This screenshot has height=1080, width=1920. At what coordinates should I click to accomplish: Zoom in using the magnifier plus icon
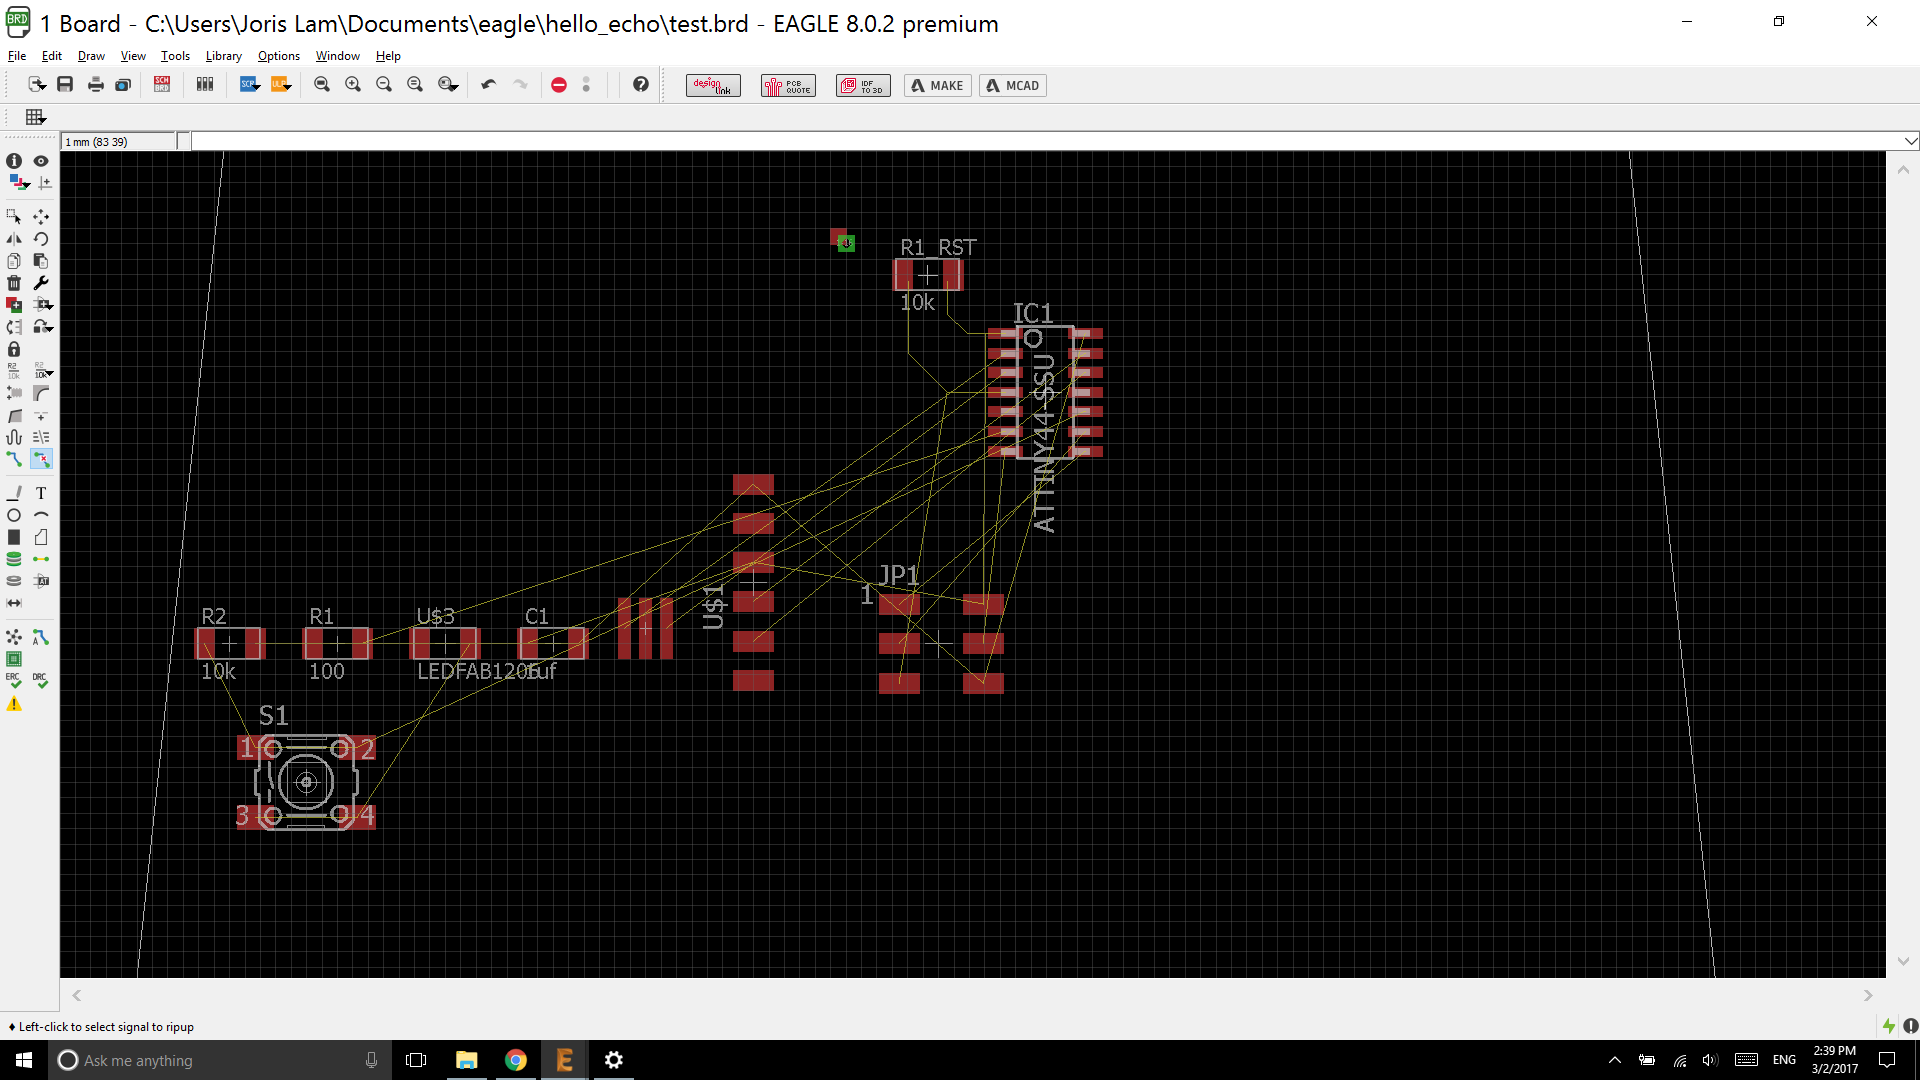coord(353,85)
